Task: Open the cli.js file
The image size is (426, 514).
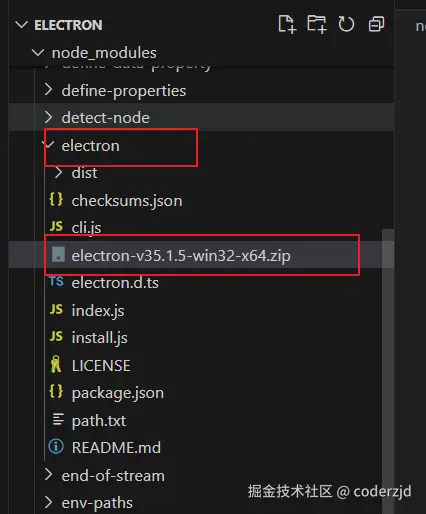Action: pos(86,228)
